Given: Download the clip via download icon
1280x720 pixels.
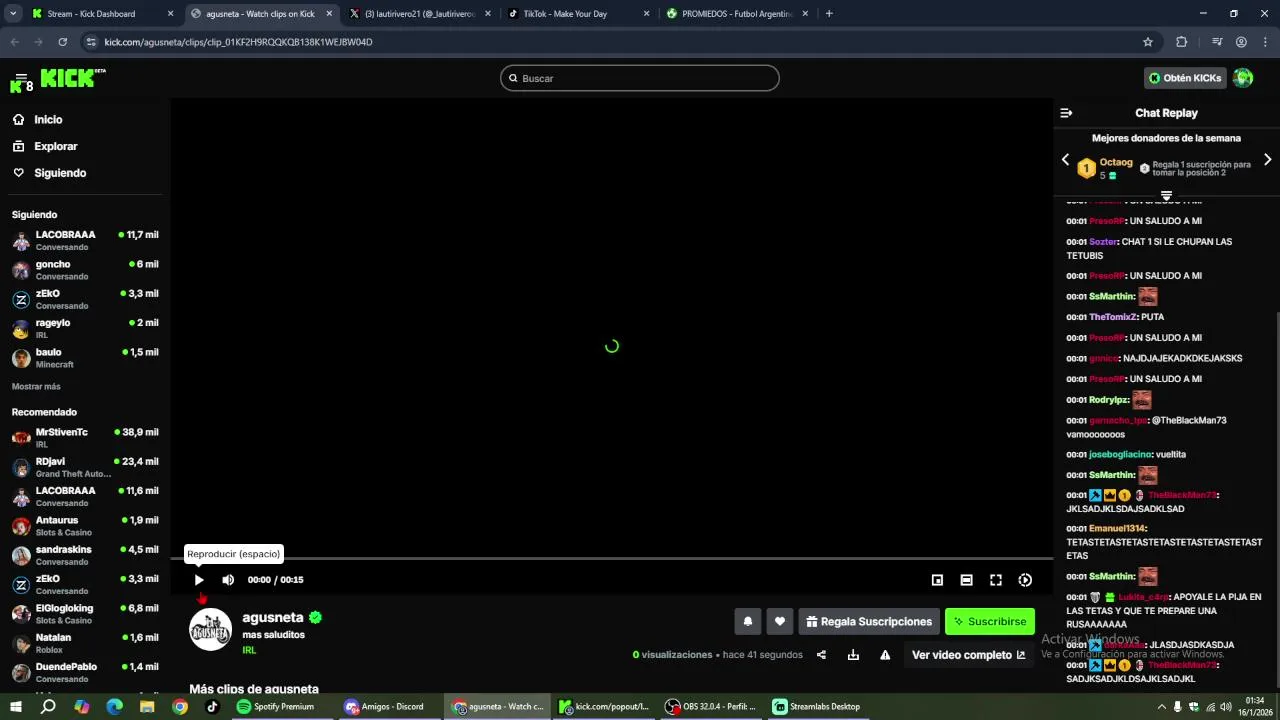Looking at the screenshot, I should click(x=853, y=655).
